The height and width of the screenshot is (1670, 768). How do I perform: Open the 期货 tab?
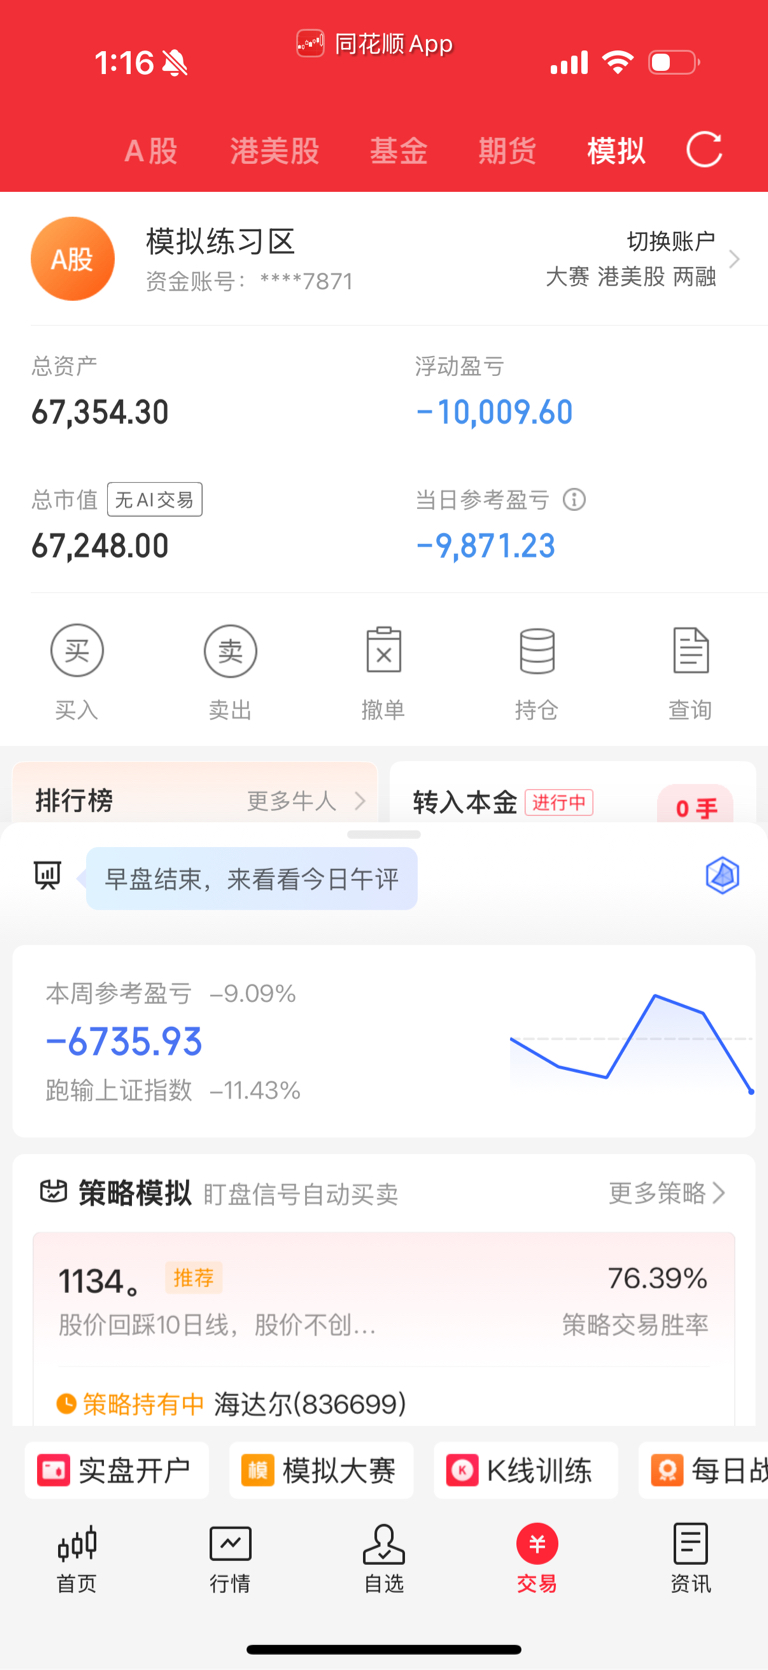click(x=507, y=151)
